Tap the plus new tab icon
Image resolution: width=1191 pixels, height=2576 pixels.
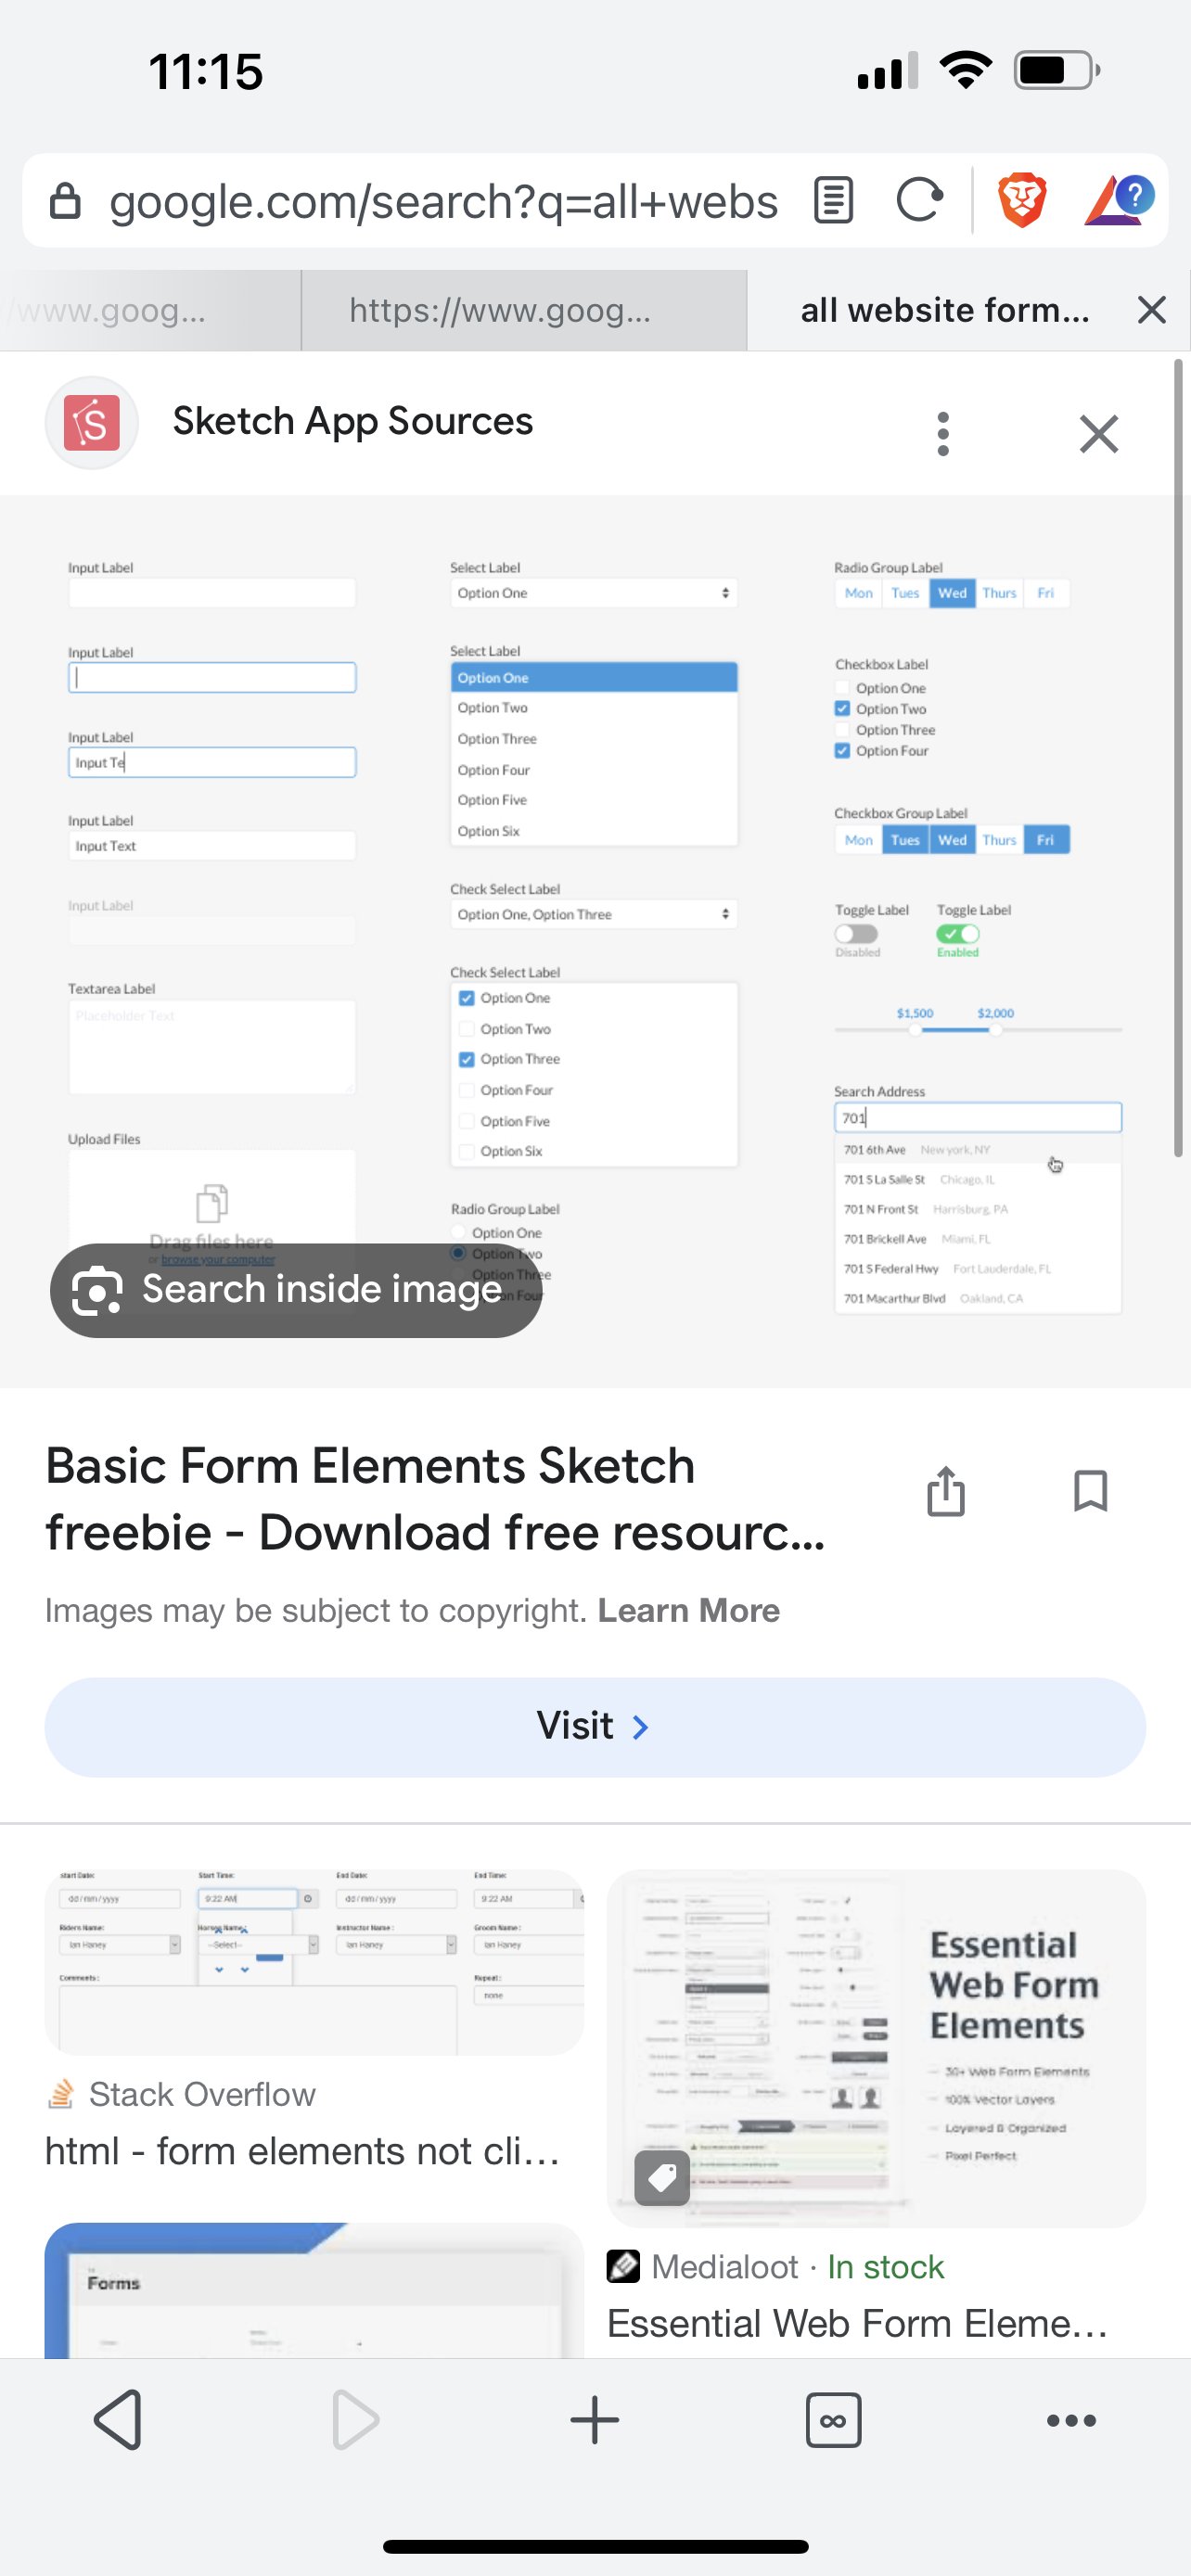[x=595, y=2420]
